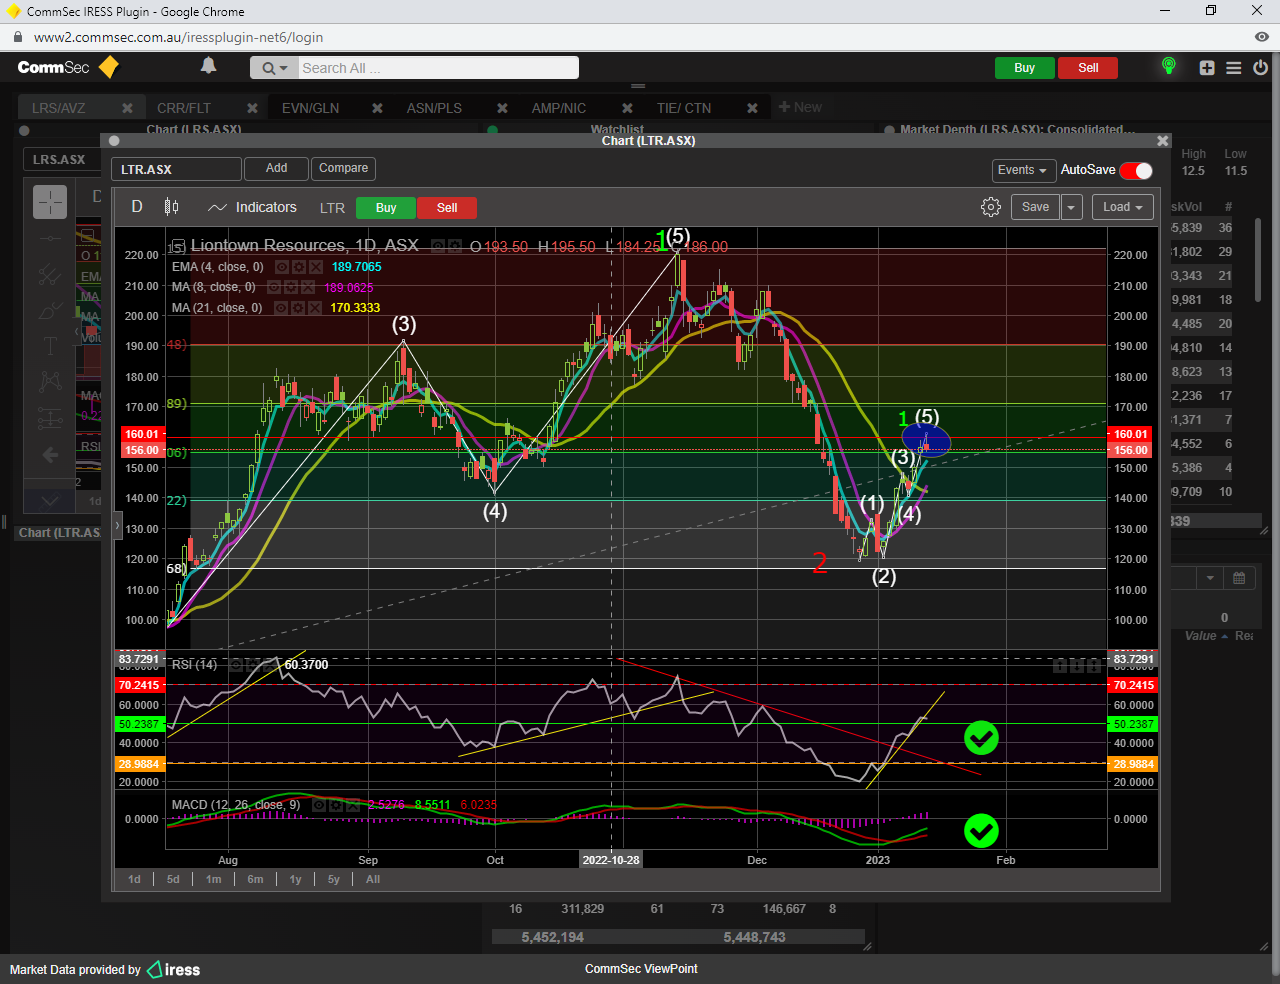This screenshot has width=1280, height=984.
Task: Toggle visibility of Liontown Resources main series
Action: point(438,246)
